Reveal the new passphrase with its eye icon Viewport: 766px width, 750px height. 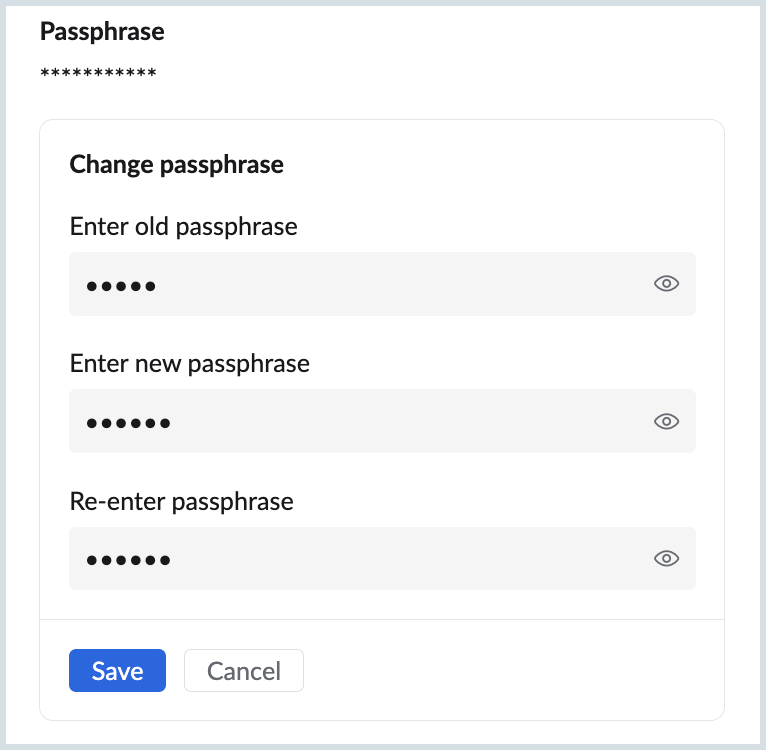click(666, 421)
